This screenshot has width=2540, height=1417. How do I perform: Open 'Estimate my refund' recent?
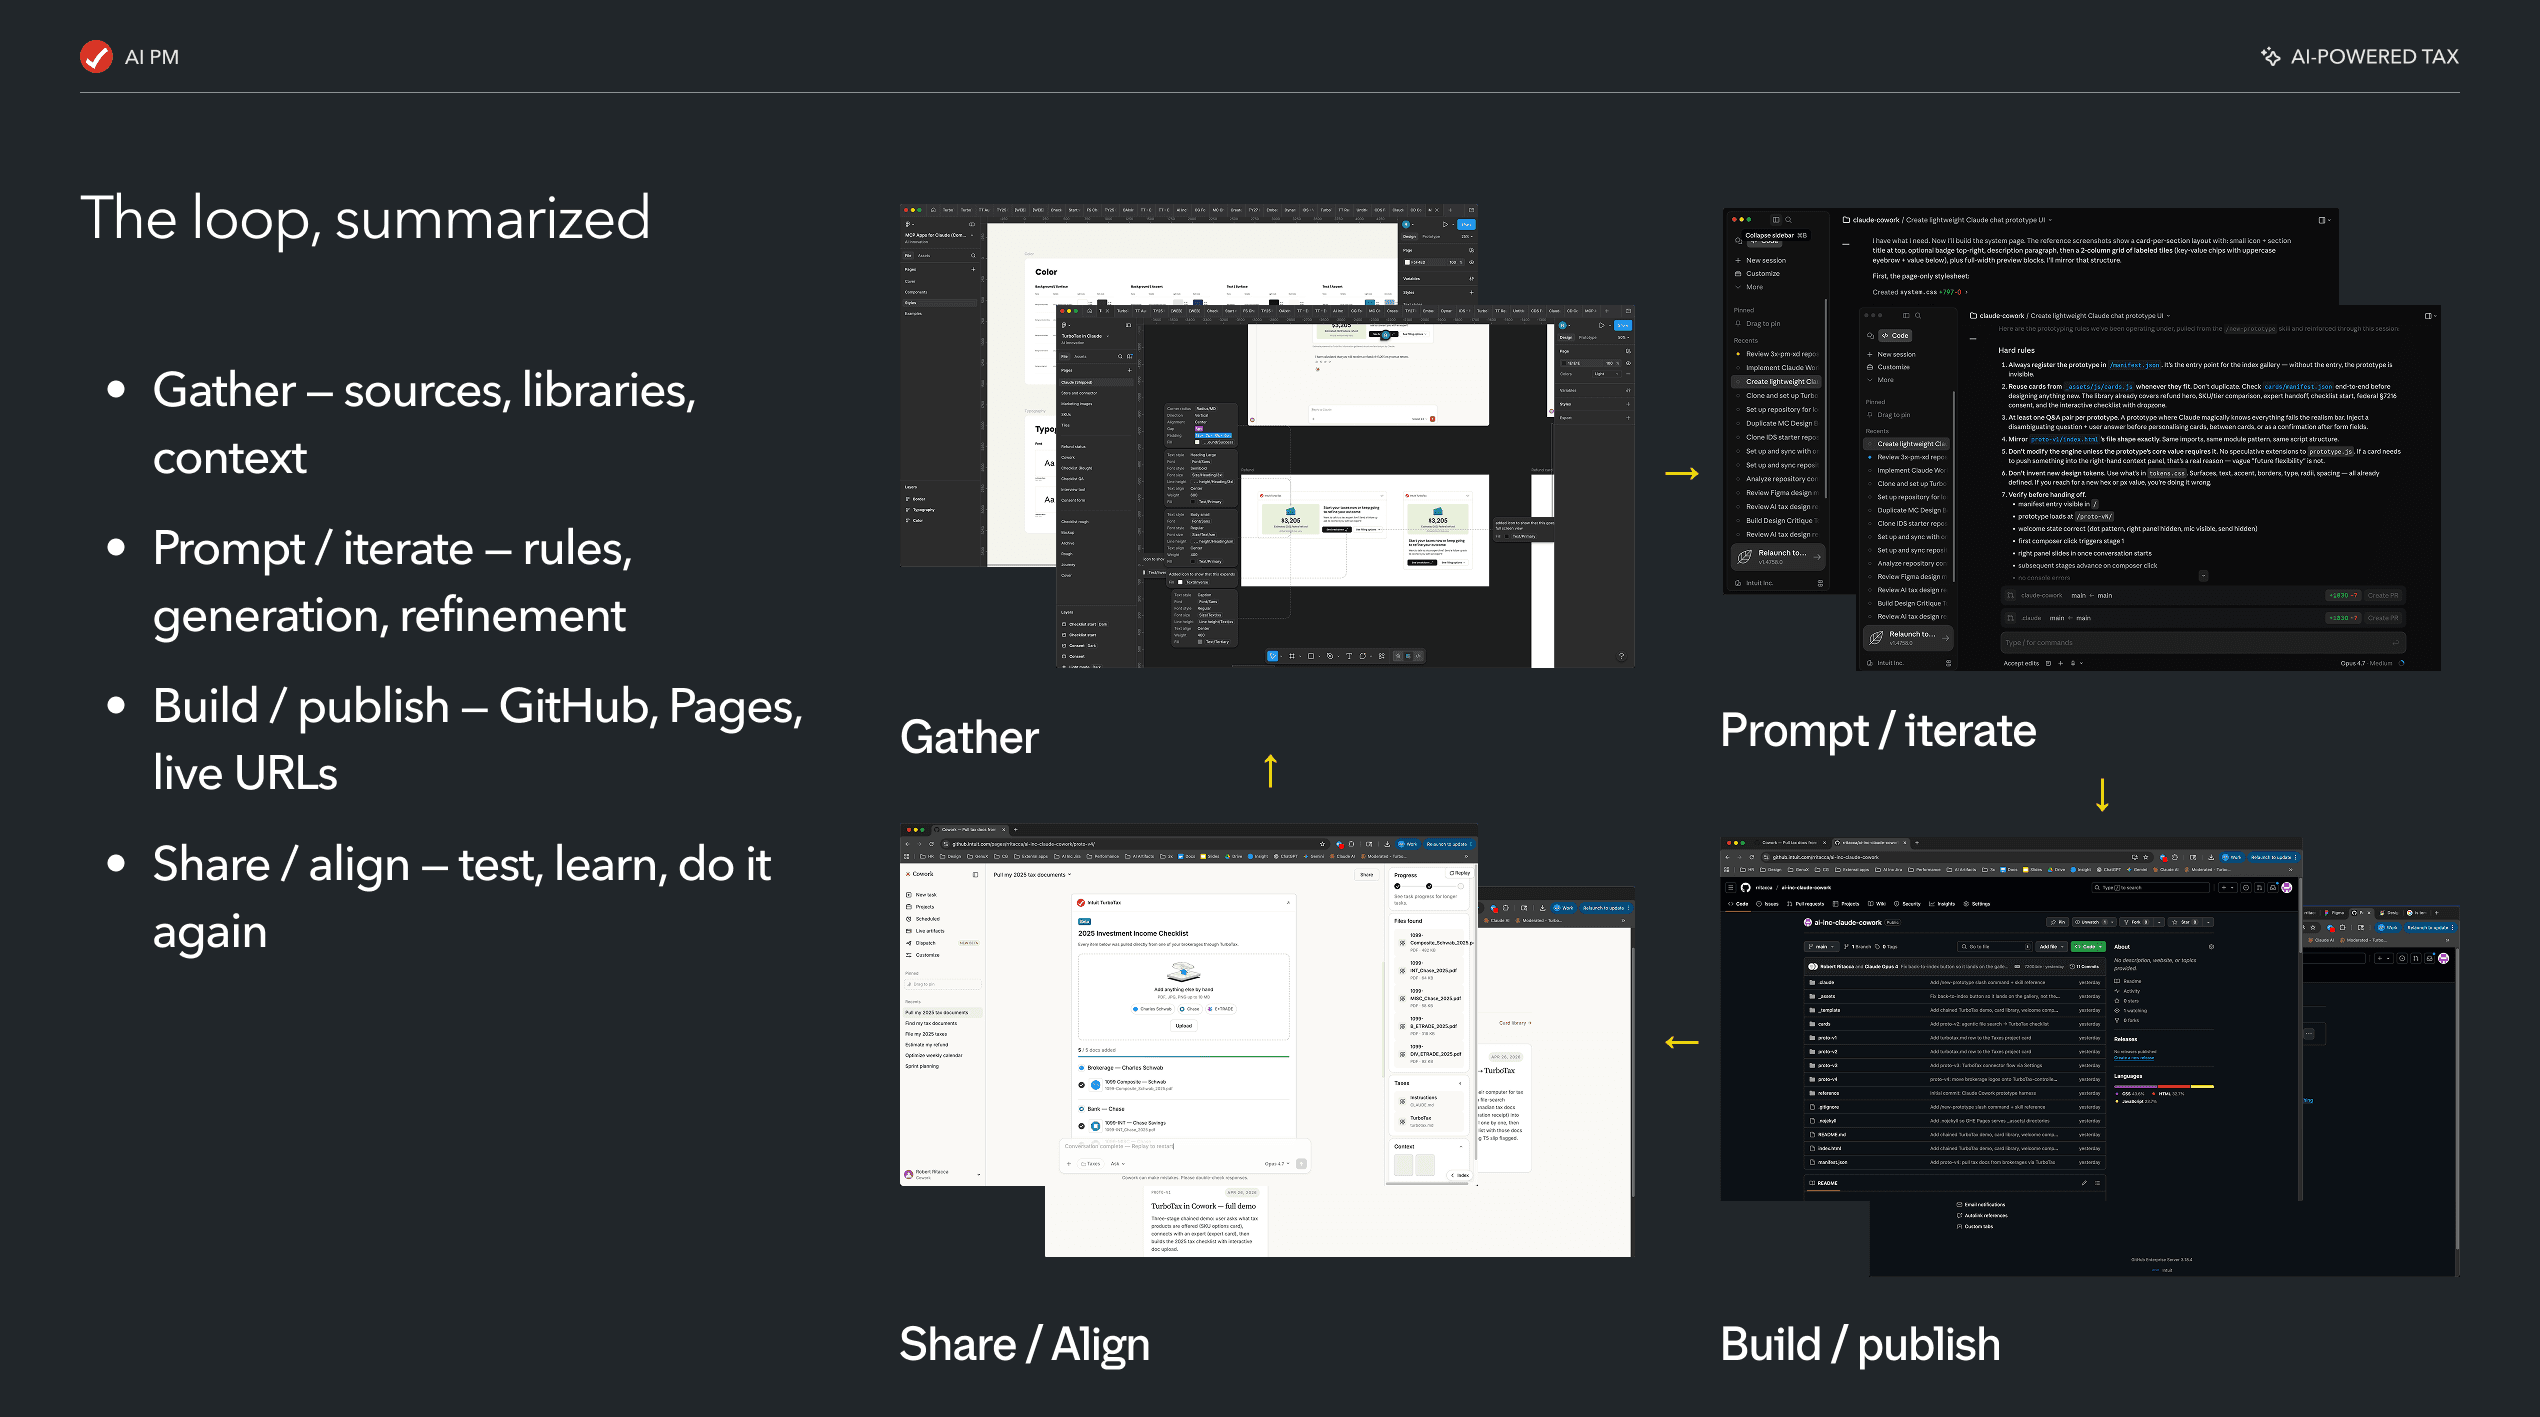[927, 1045]
